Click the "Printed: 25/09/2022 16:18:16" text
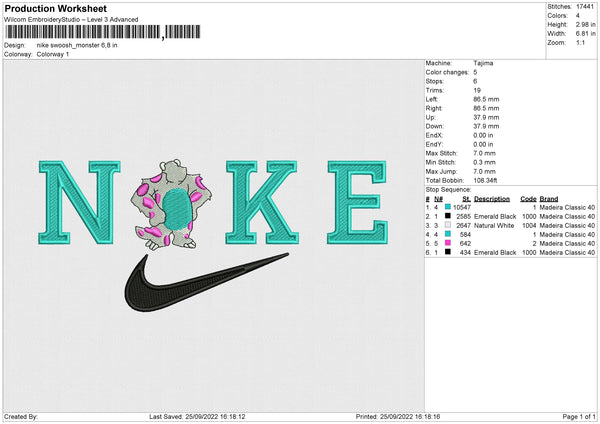Image resolution: width=600 pixels, height=424 pixels. click(398, 417)
